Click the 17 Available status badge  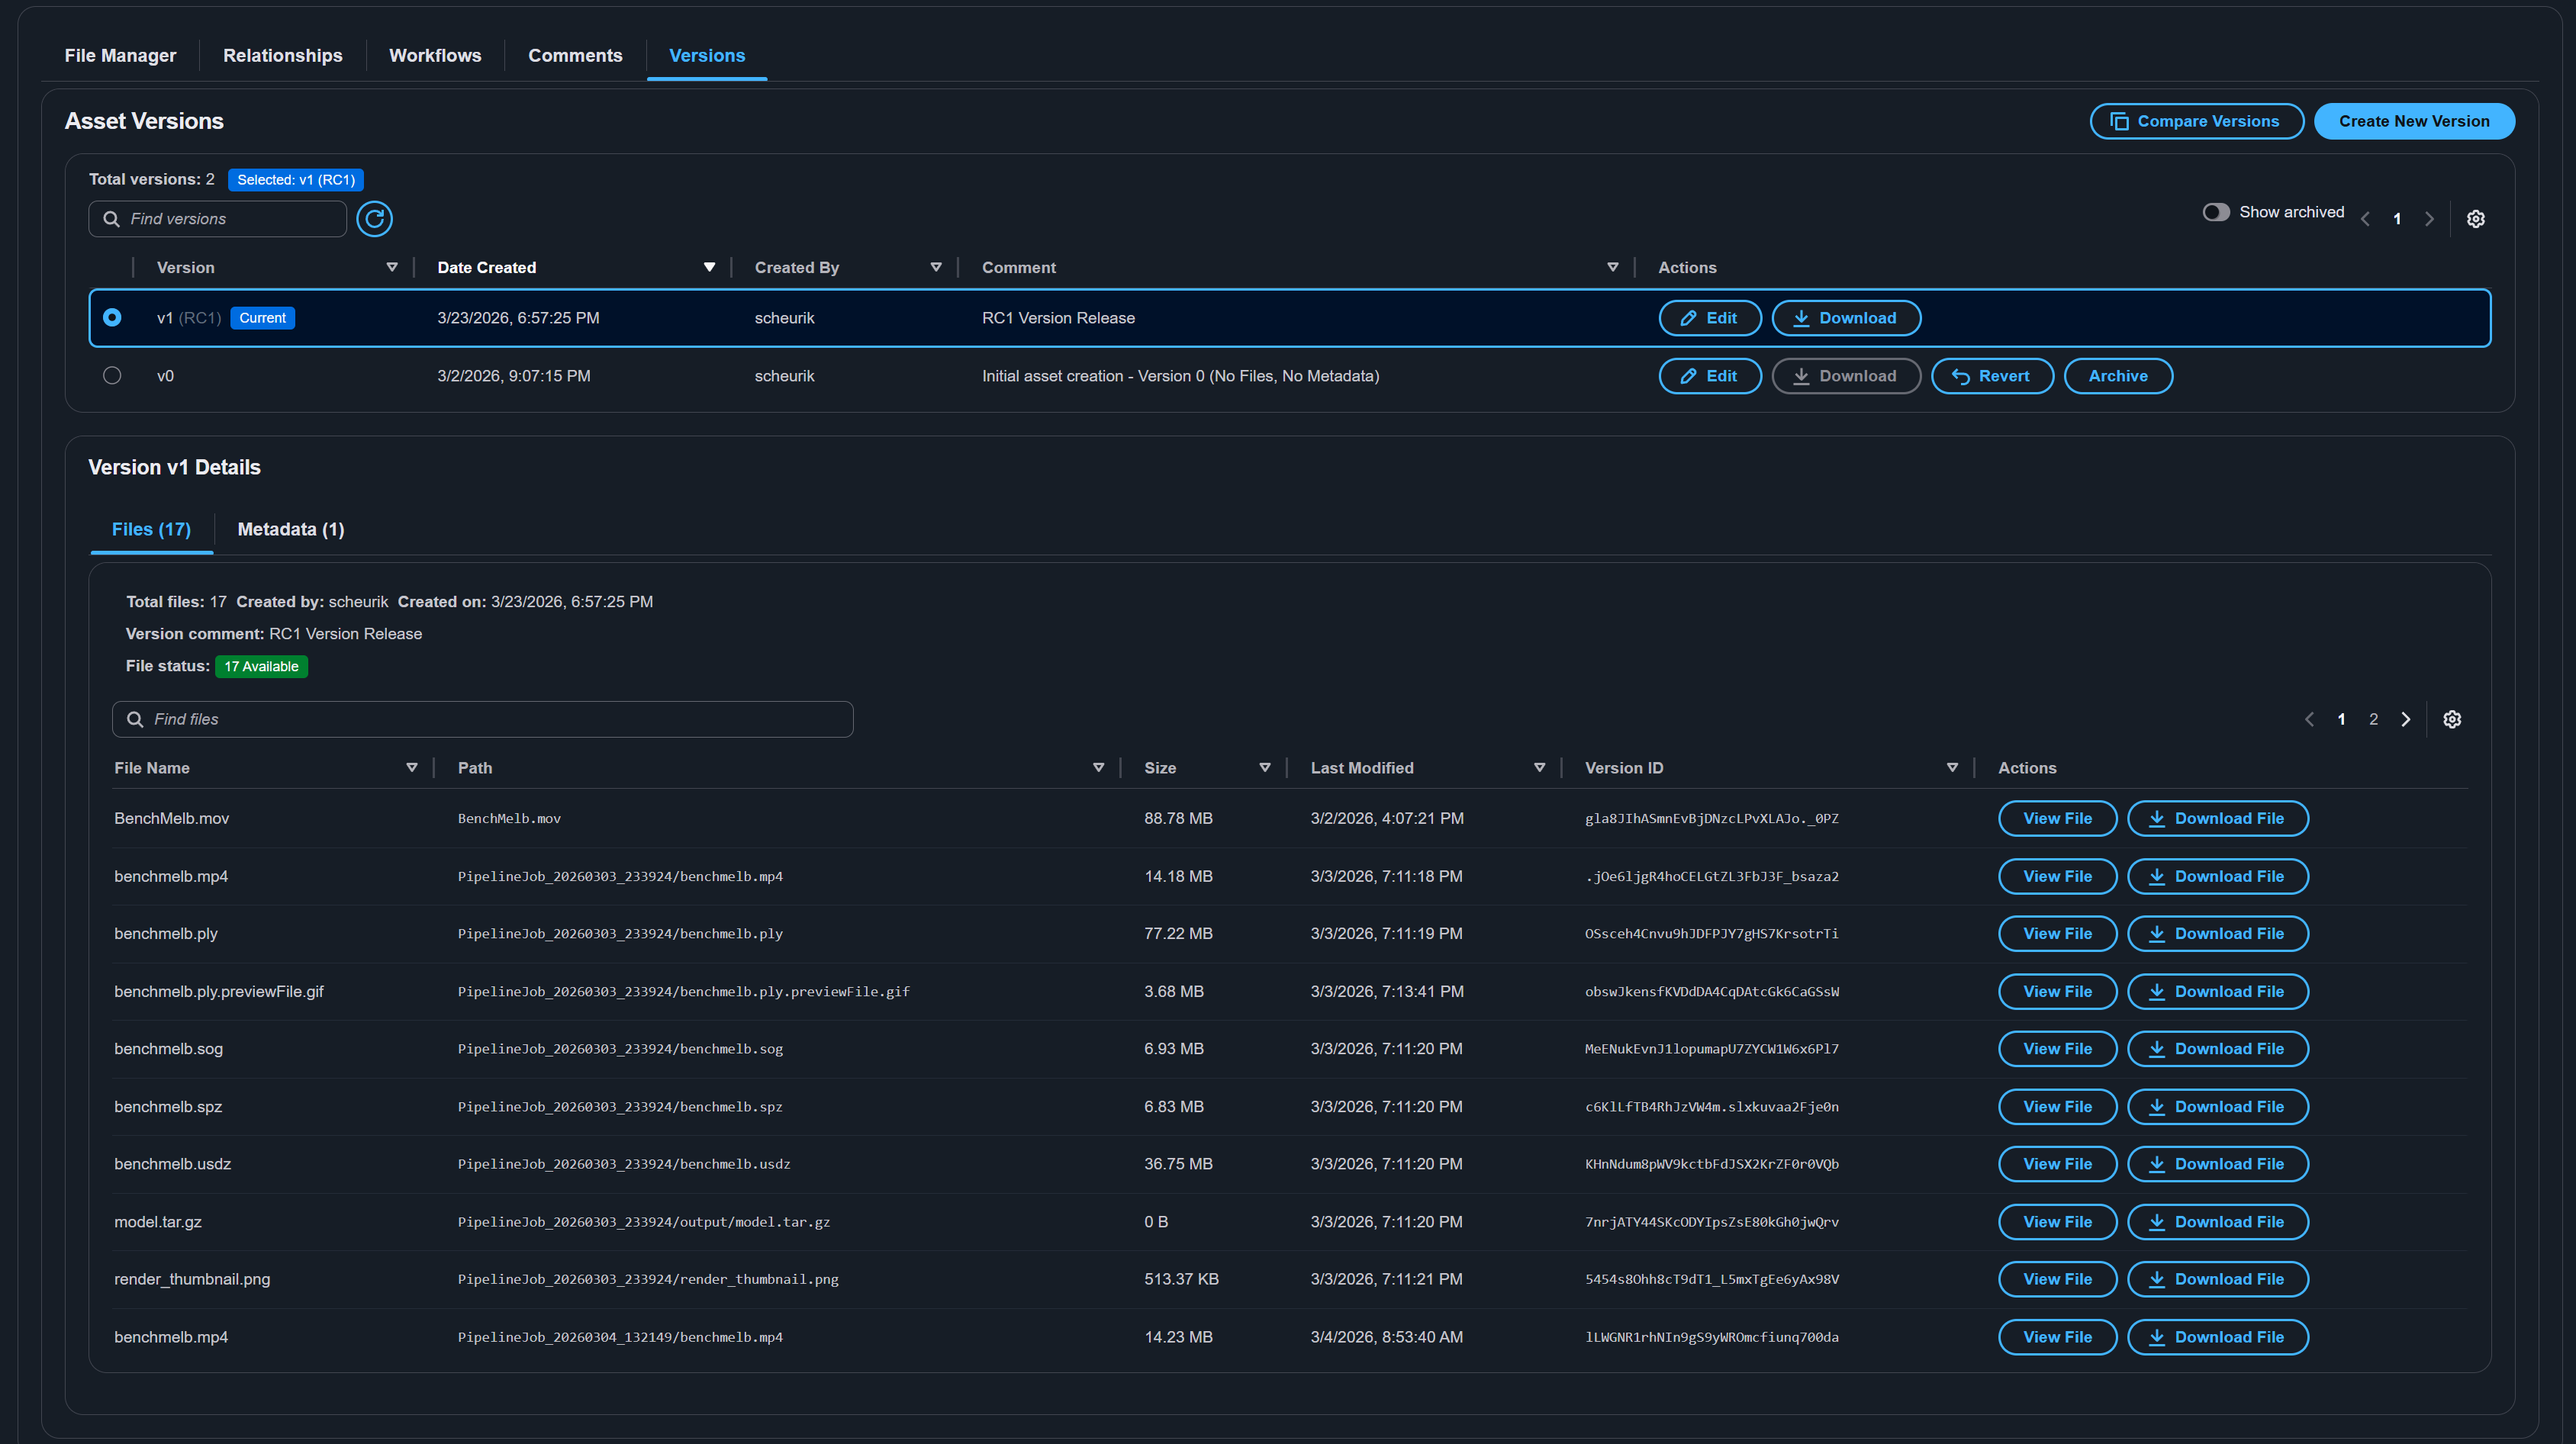[261, 666]
